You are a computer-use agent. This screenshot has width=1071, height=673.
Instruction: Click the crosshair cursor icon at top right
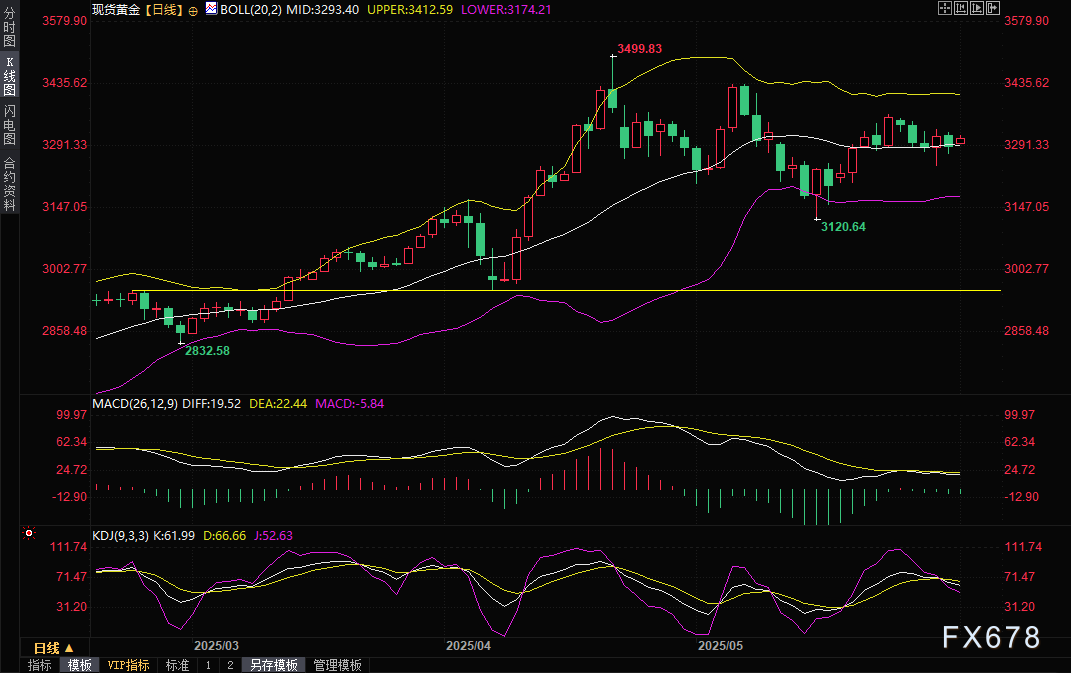click(944, 8)
